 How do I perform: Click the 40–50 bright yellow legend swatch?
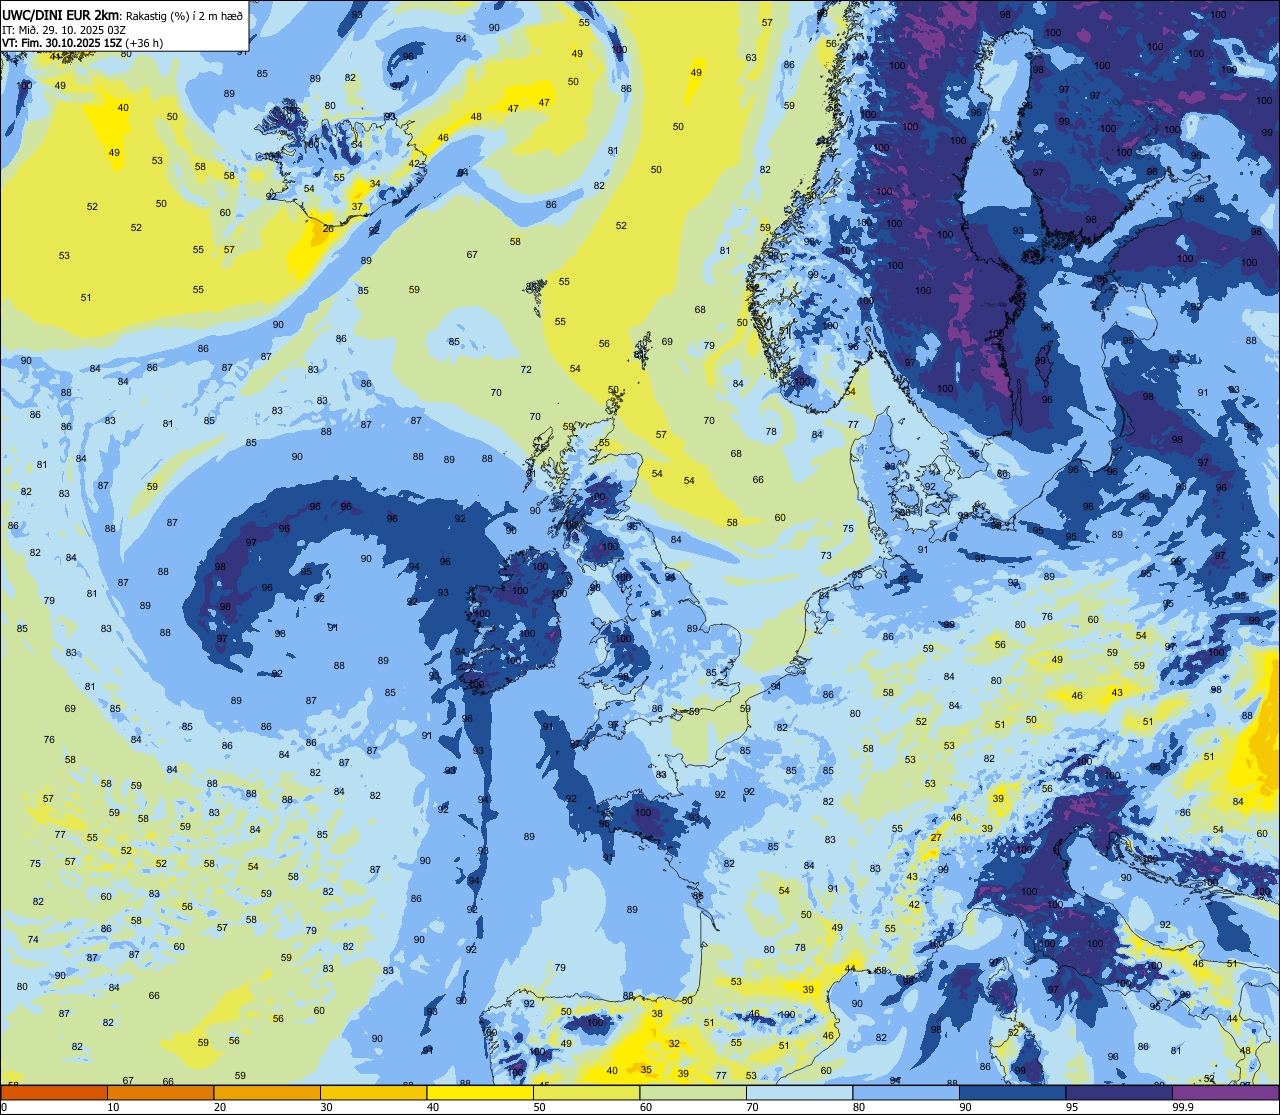coord(480,1093)
